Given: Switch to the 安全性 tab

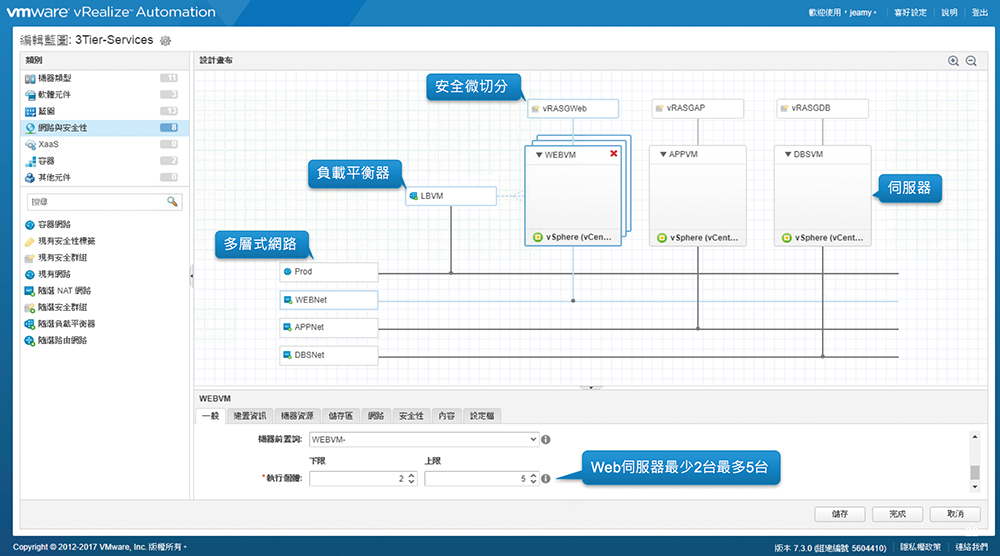Looking at the screenshot, I should pyautogui.click(x=411, y=416).
